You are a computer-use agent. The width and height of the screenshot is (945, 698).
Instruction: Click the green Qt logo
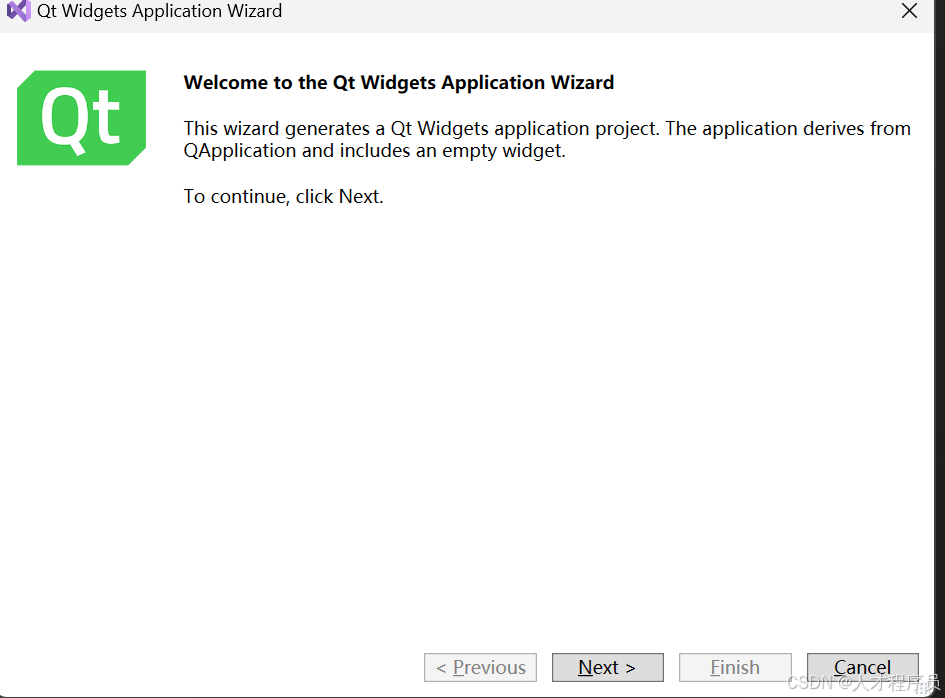click(x=81, y=118)
